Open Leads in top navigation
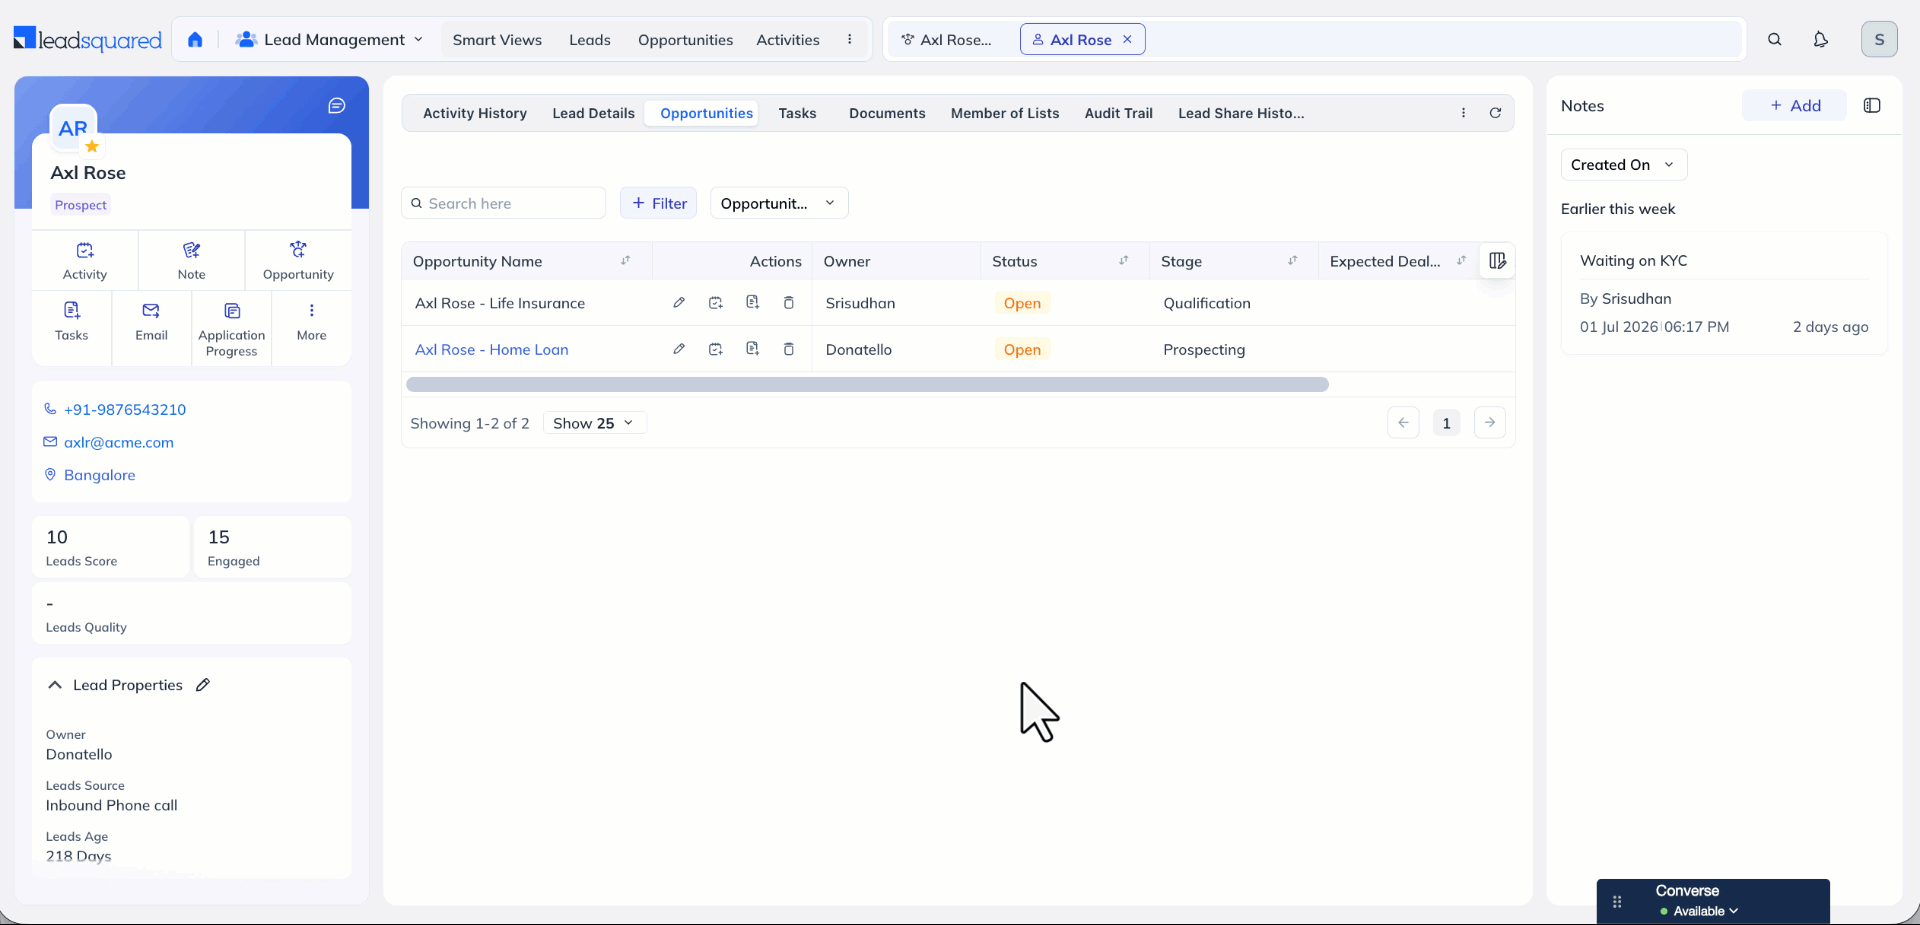The image size is (1920, 925). click(x=590, y=40)
